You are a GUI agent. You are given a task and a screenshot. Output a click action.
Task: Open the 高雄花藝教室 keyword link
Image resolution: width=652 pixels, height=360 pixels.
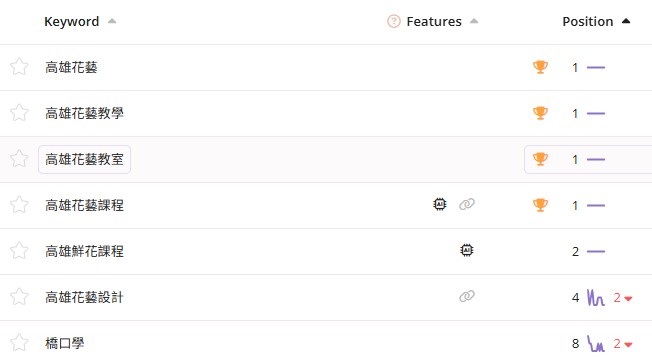[84, 159]
